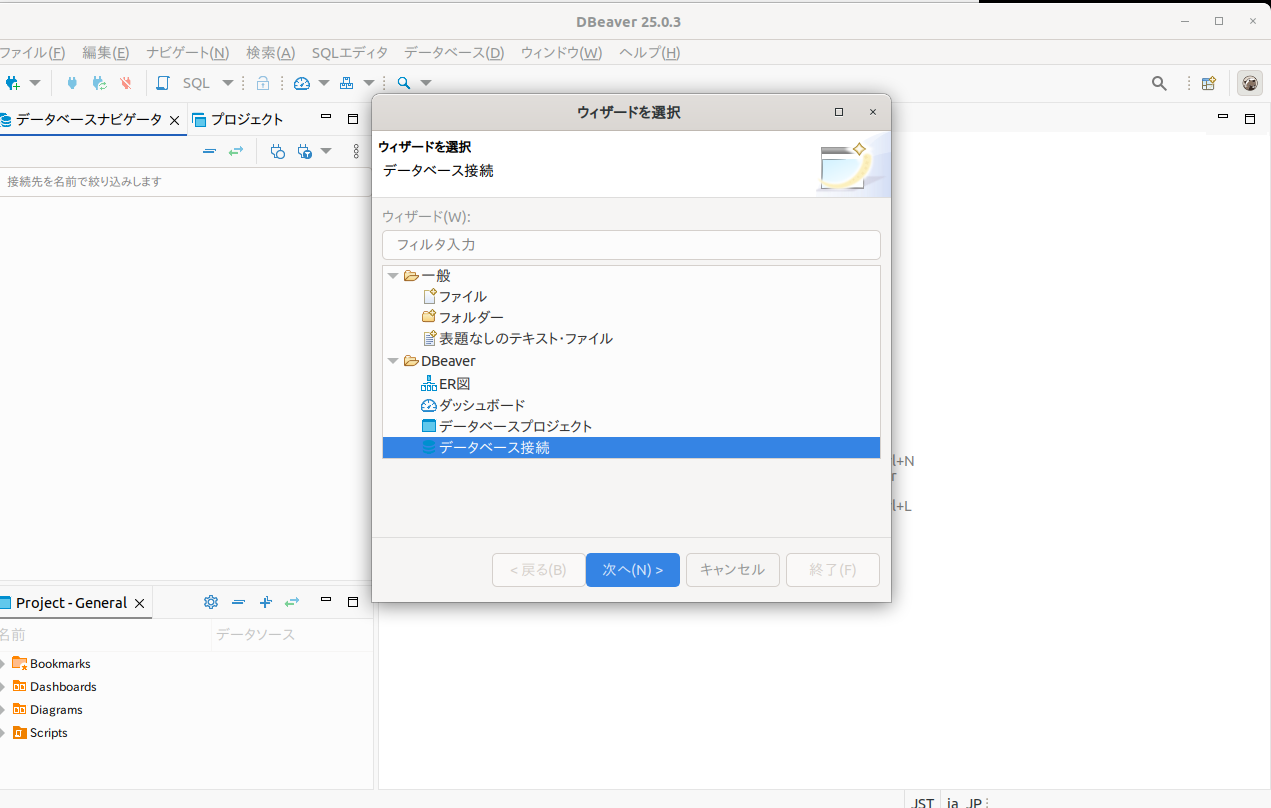The width and height of the screenshot is (1271, 808).
Task: Select the Dashboards folder in Project panel
Action: point(63,687)
